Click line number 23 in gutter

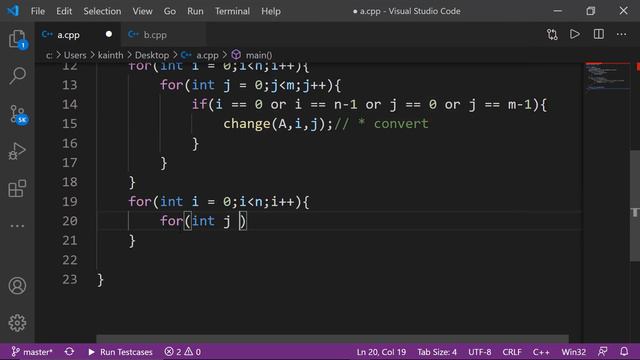[69, 279]
